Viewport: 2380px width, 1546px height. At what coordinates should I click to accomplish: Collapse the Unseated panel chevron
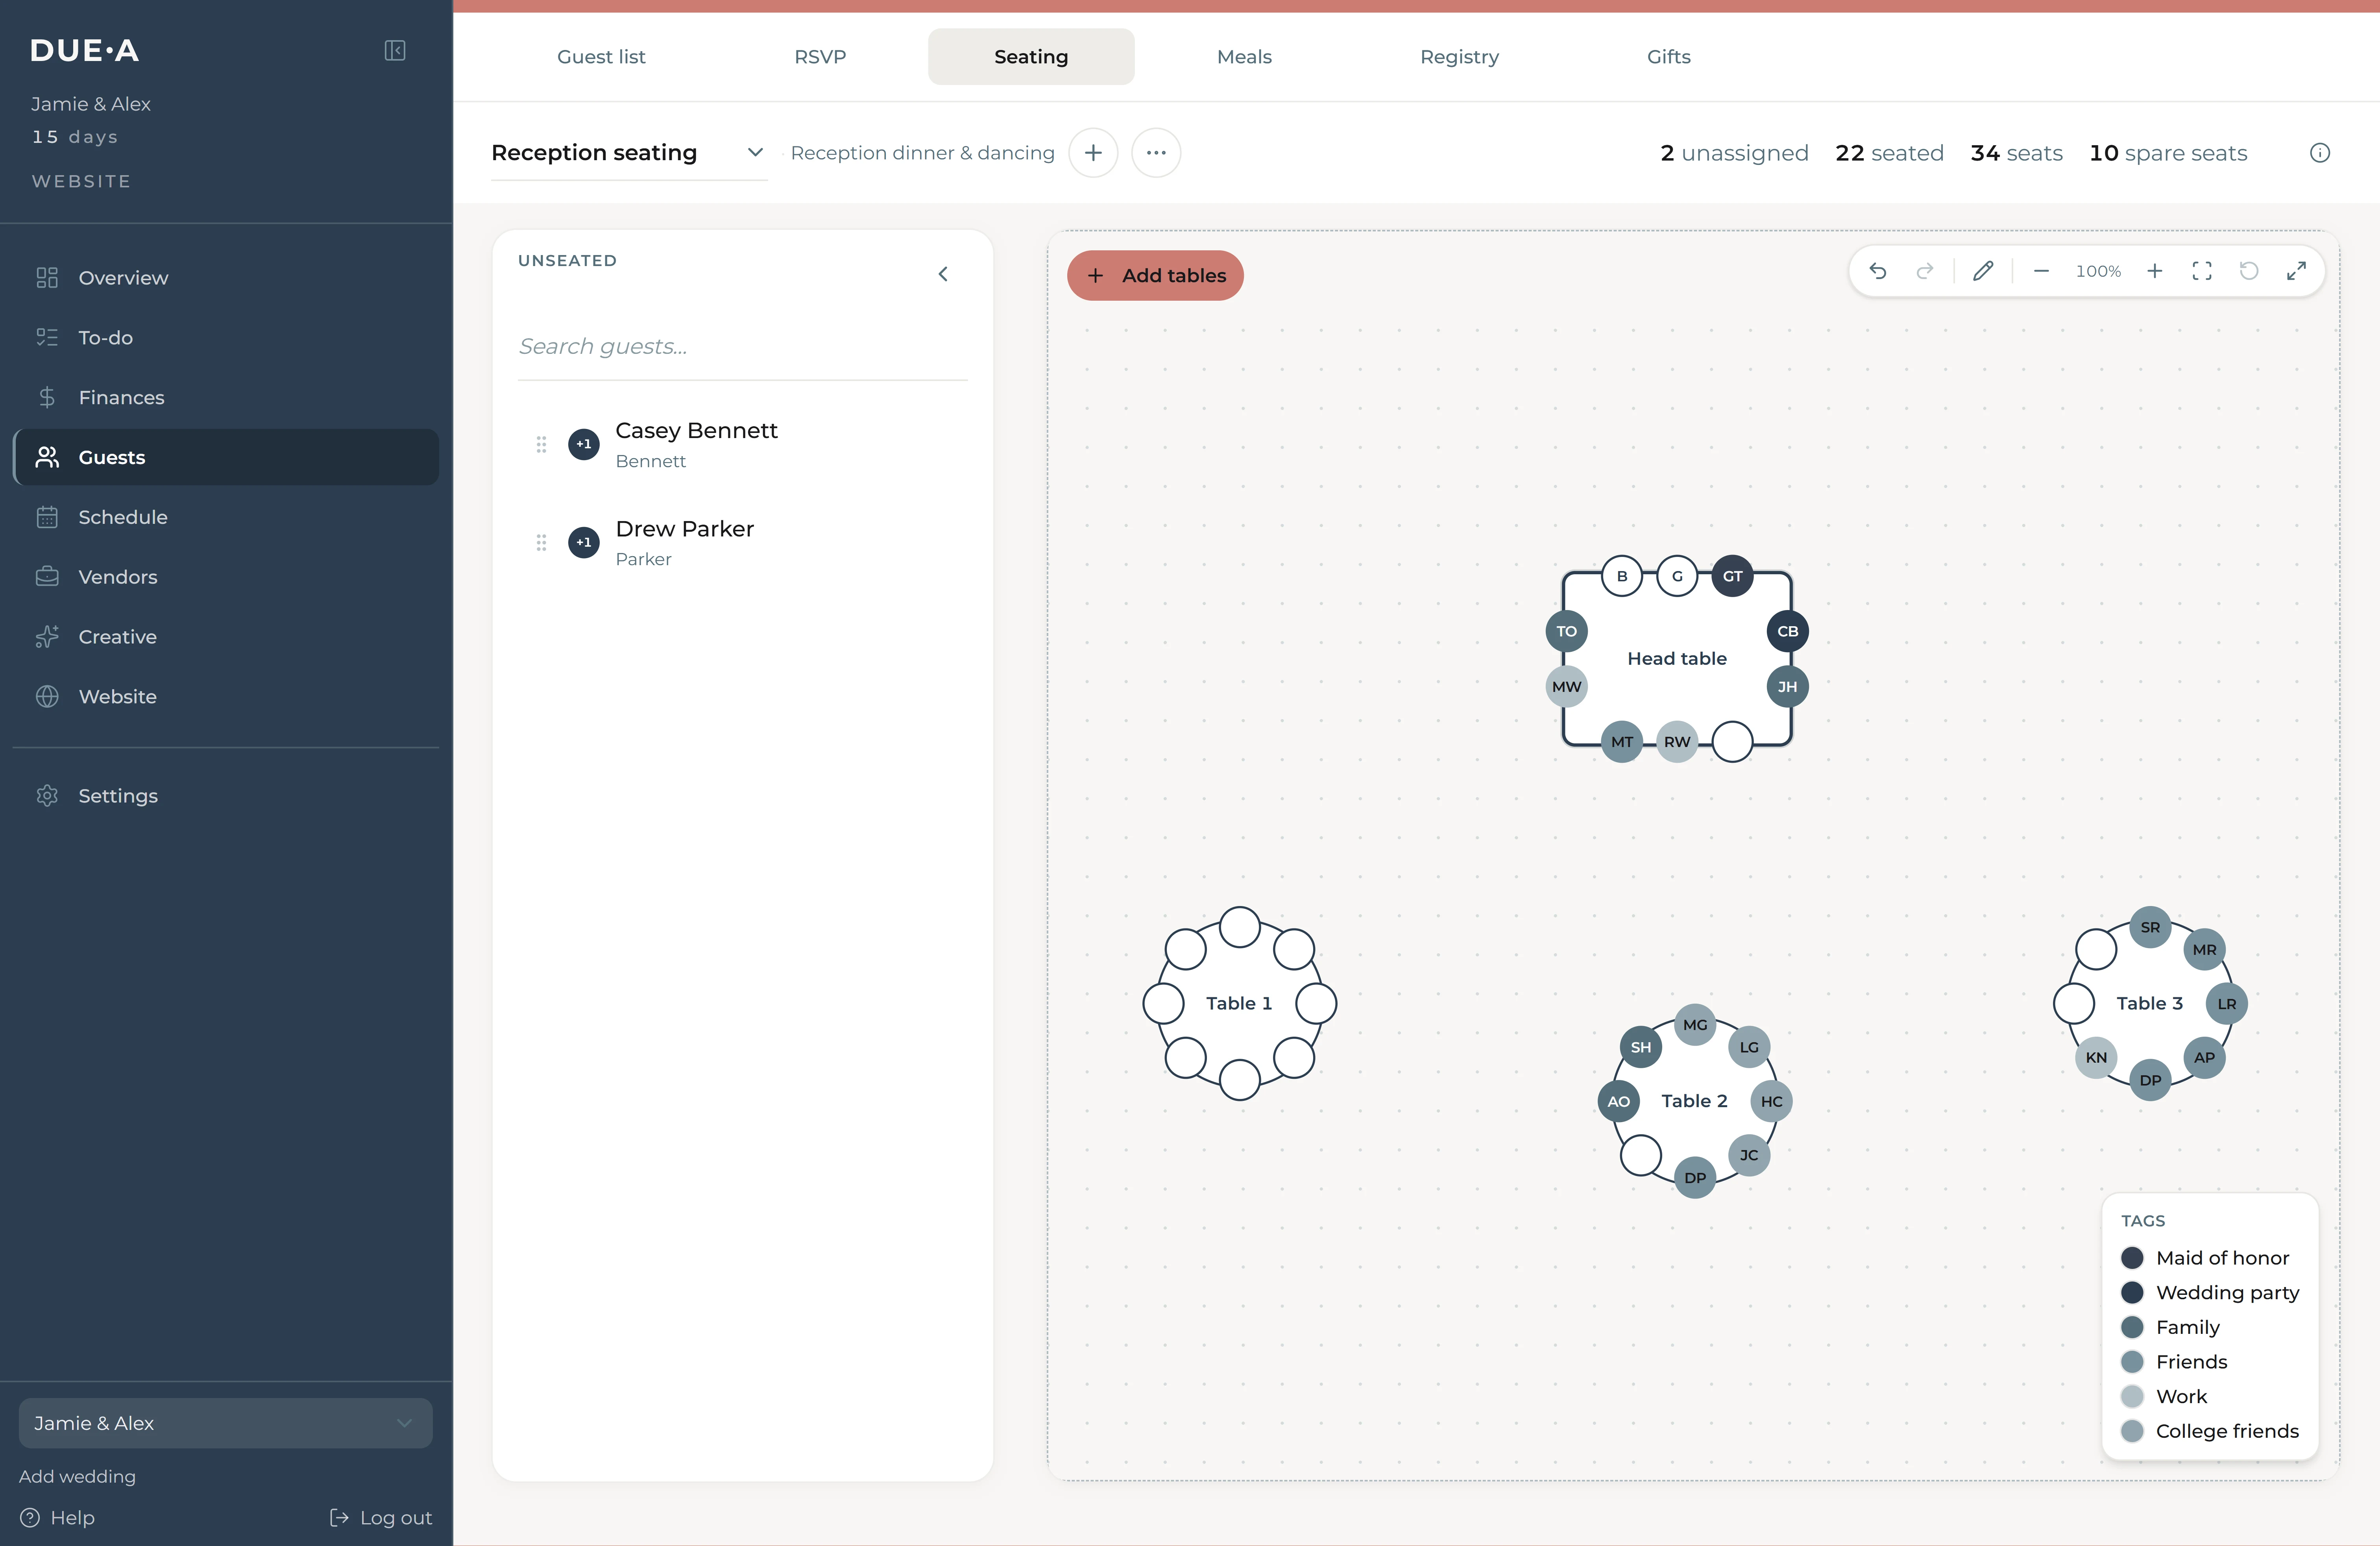pyautogui.click(x=943, y=274)
